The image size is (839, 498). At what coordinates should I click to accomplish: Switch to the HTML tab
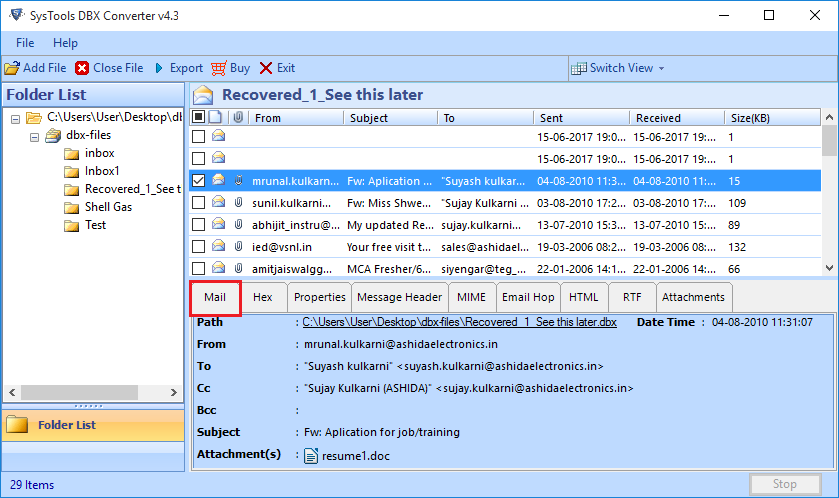[583, 297]
